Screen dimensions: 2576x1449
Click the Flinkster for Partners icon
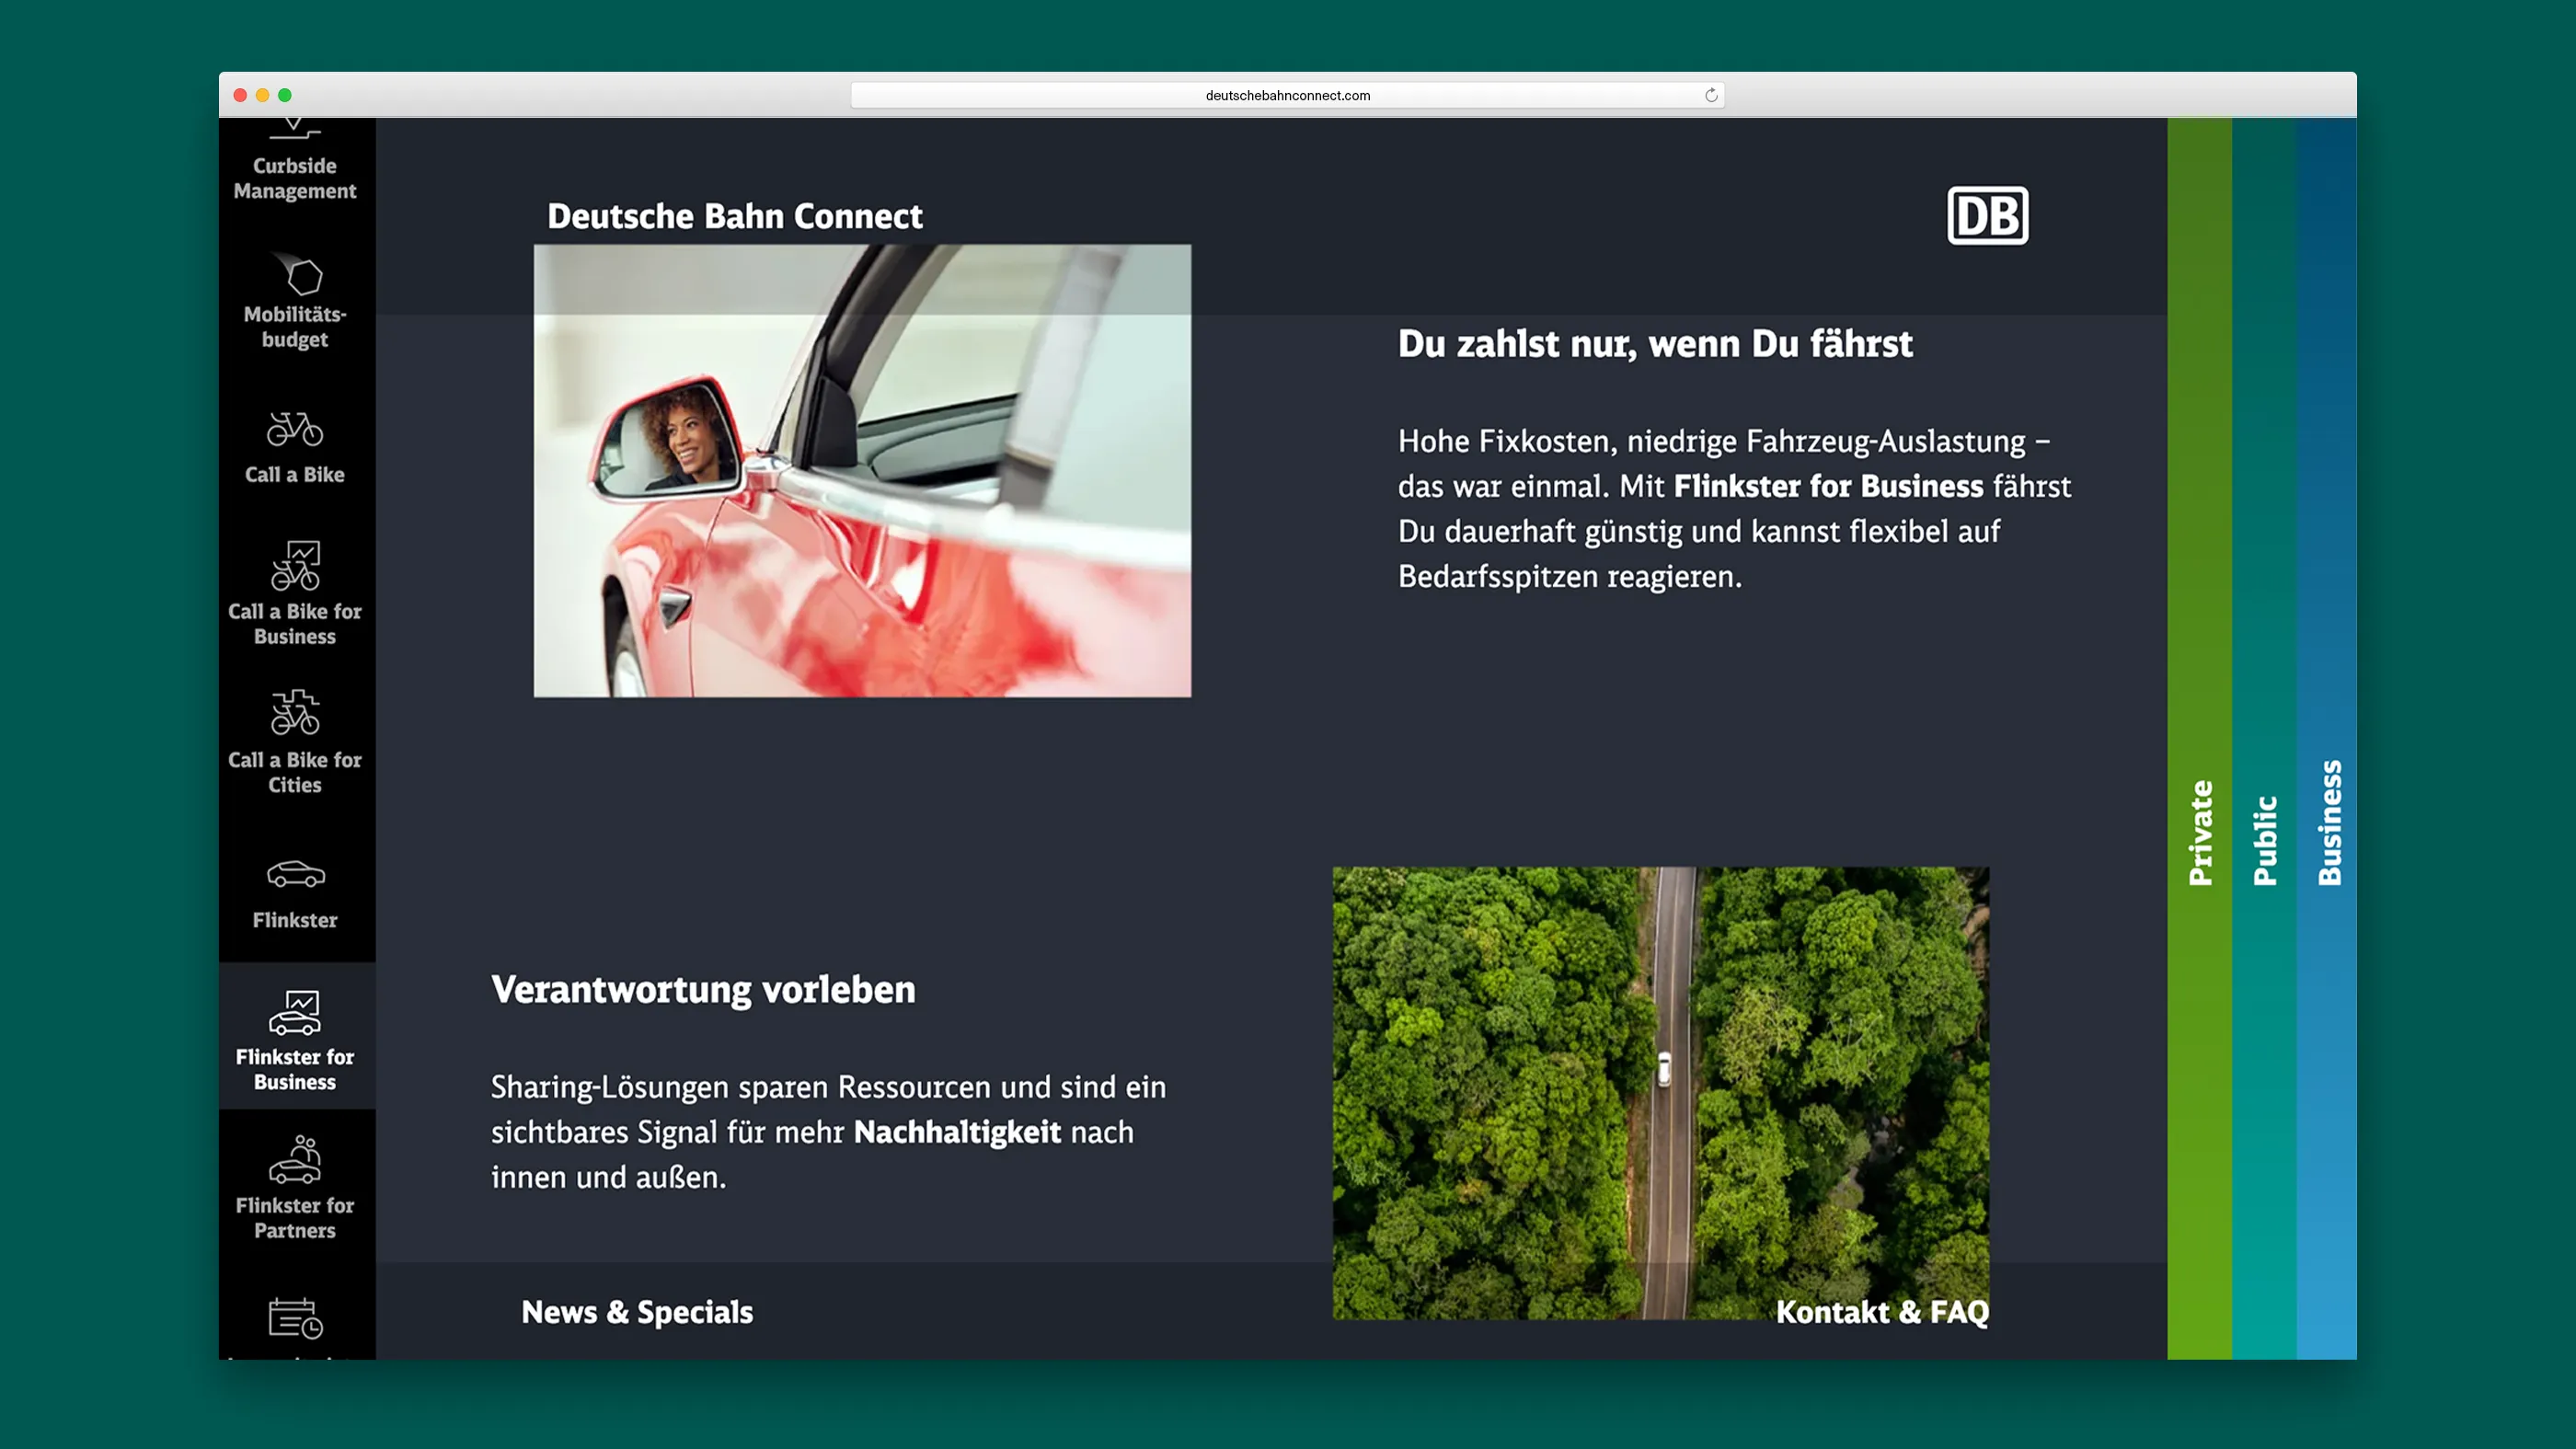(296, 1159)
